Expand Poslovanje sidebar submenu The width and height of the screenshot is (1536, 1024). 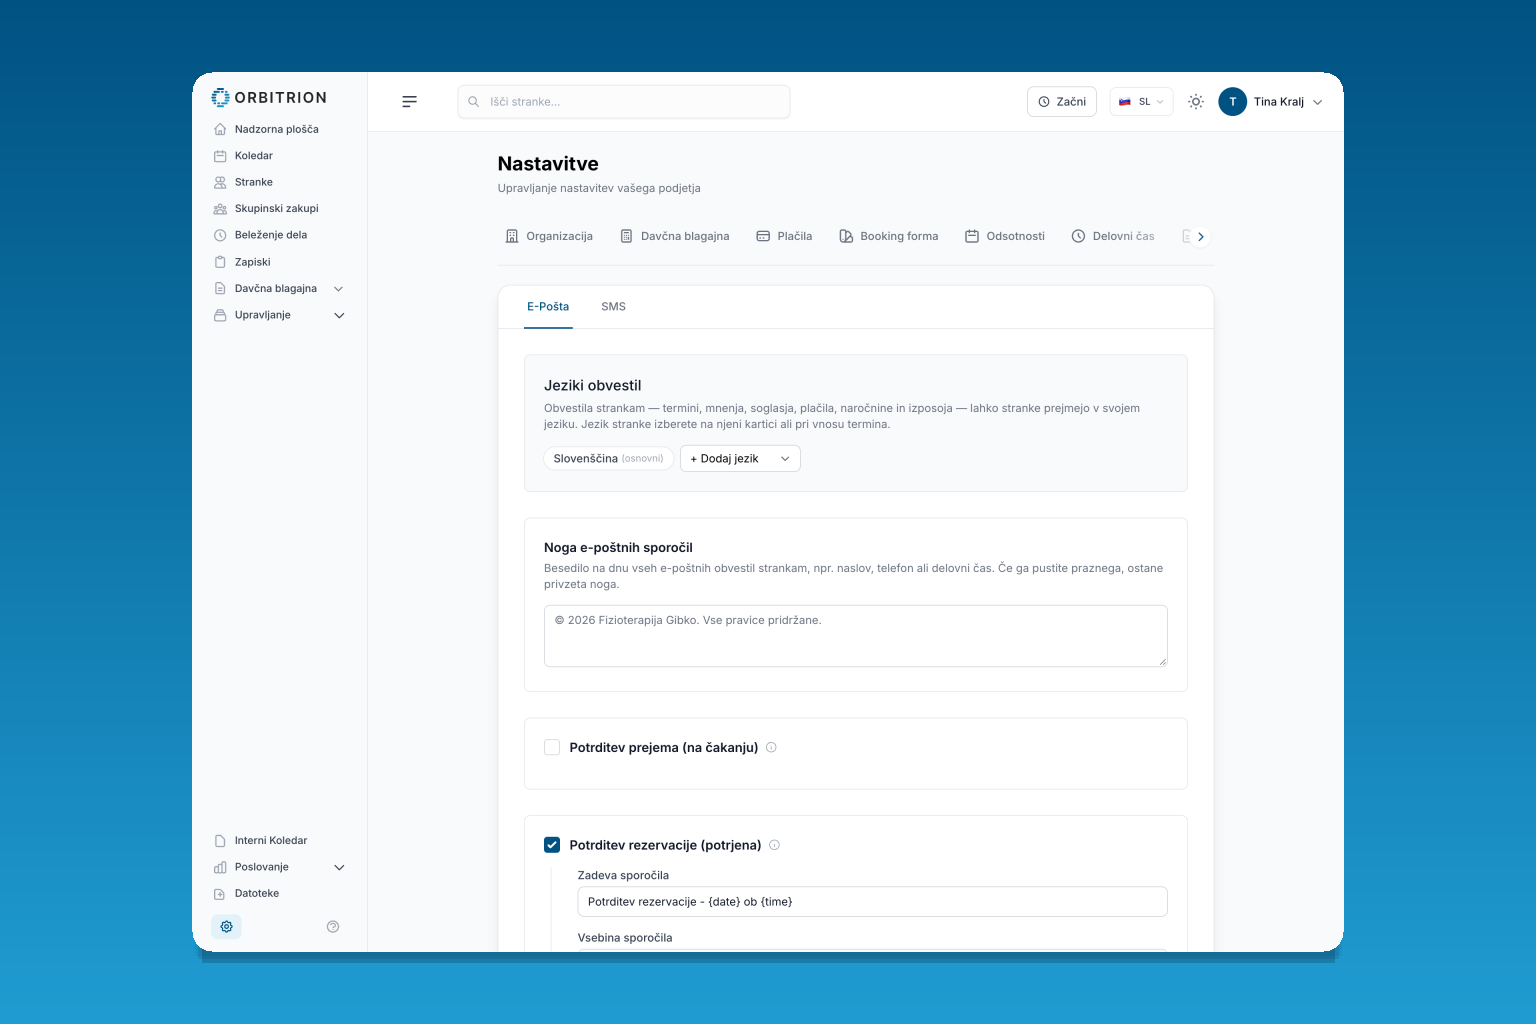coord(339,868)
